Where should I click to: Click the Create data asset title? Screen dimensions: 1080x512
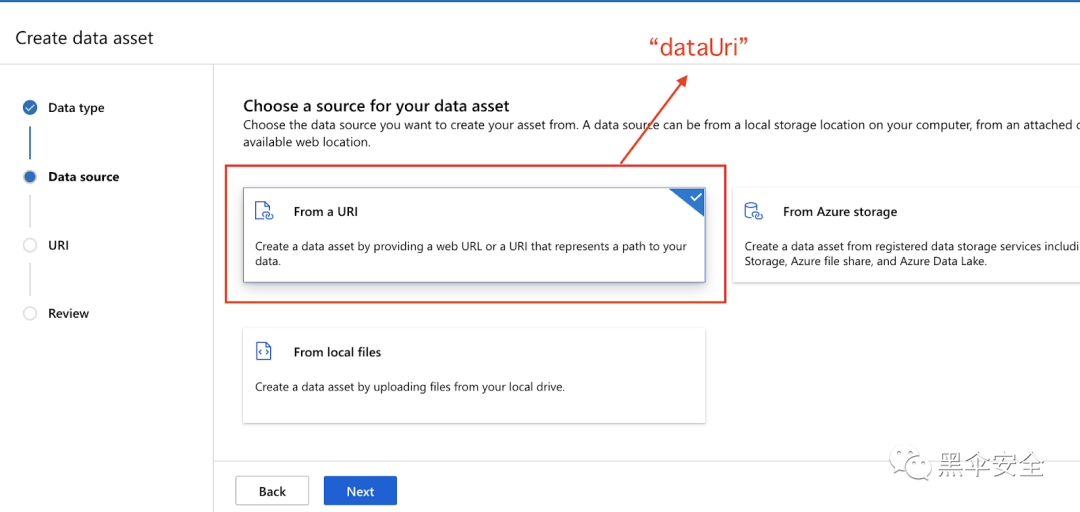point(84,37)
